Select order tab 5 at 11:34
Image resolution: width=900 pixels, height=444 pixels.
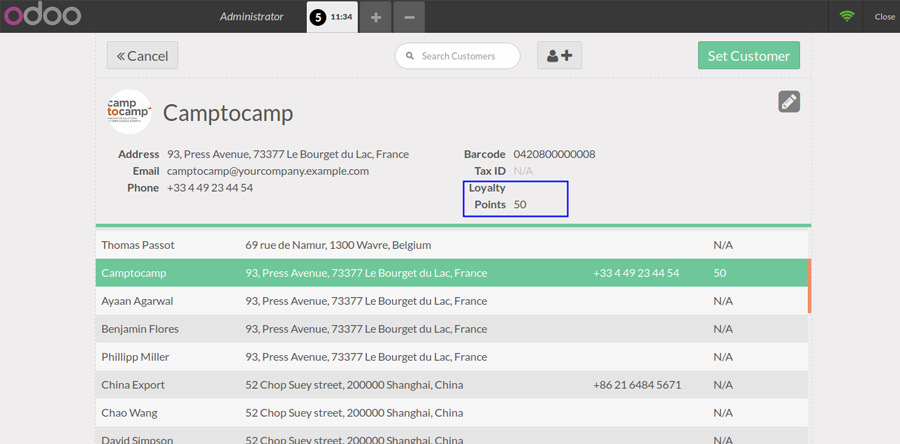click(332, 17)
